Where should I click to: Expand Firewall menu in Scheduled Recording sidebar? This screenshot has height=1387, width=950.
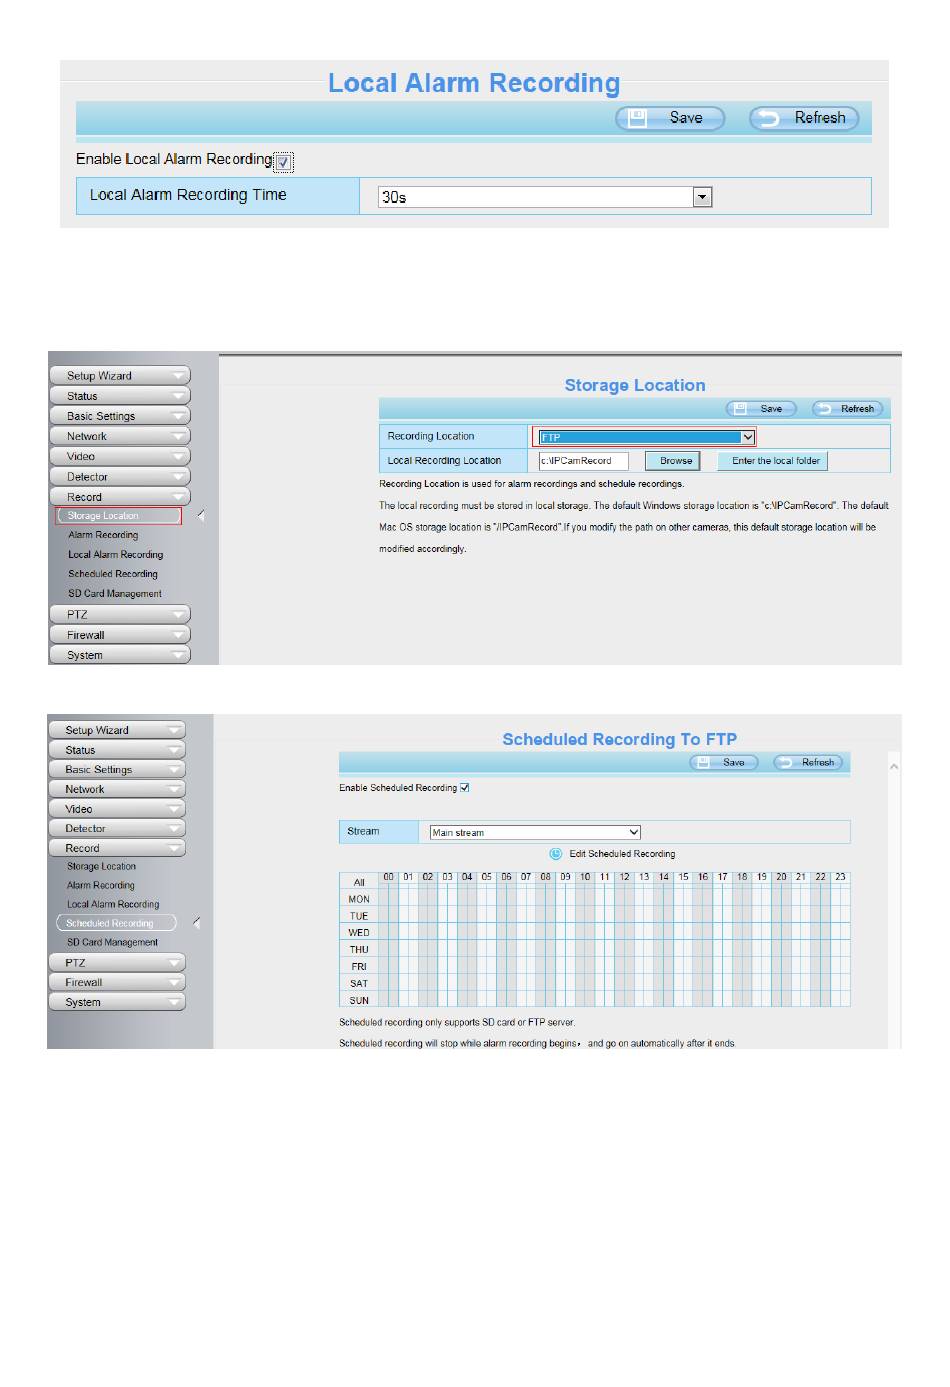pos(117,983)
